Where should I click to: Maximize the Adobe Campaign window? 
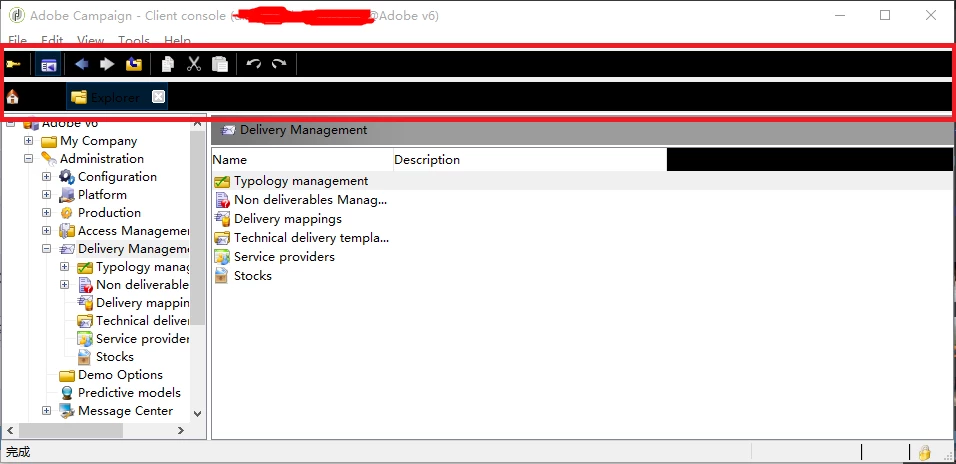[x=885, y=15]
